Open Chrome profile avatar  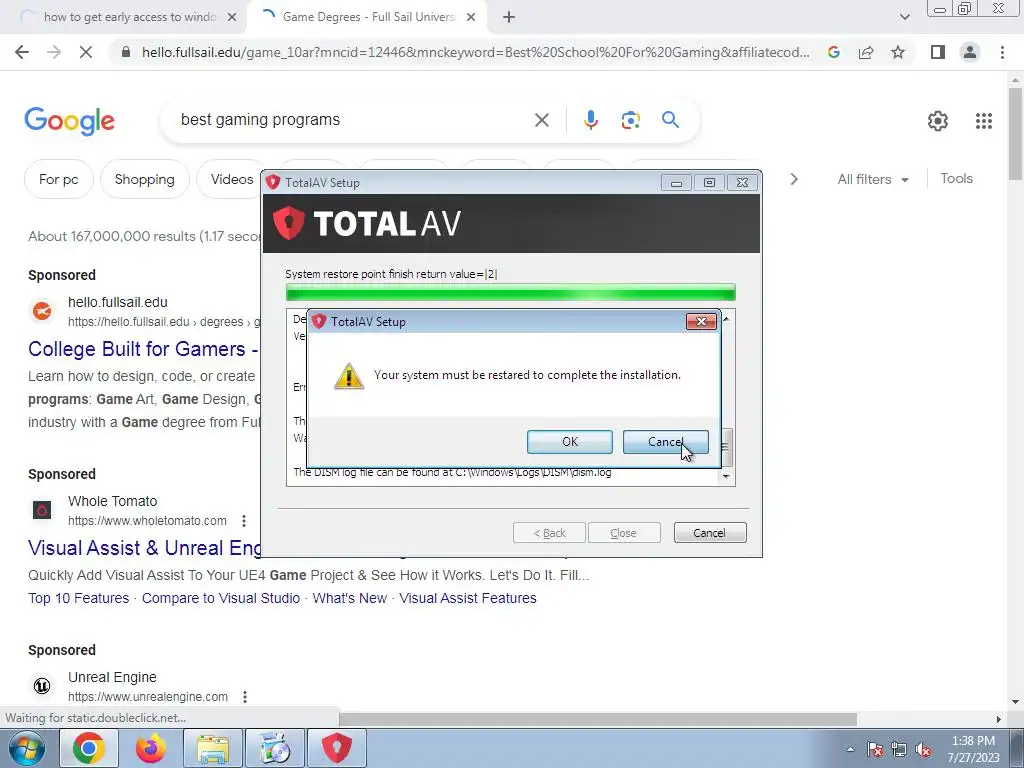[x=970, y=52]
